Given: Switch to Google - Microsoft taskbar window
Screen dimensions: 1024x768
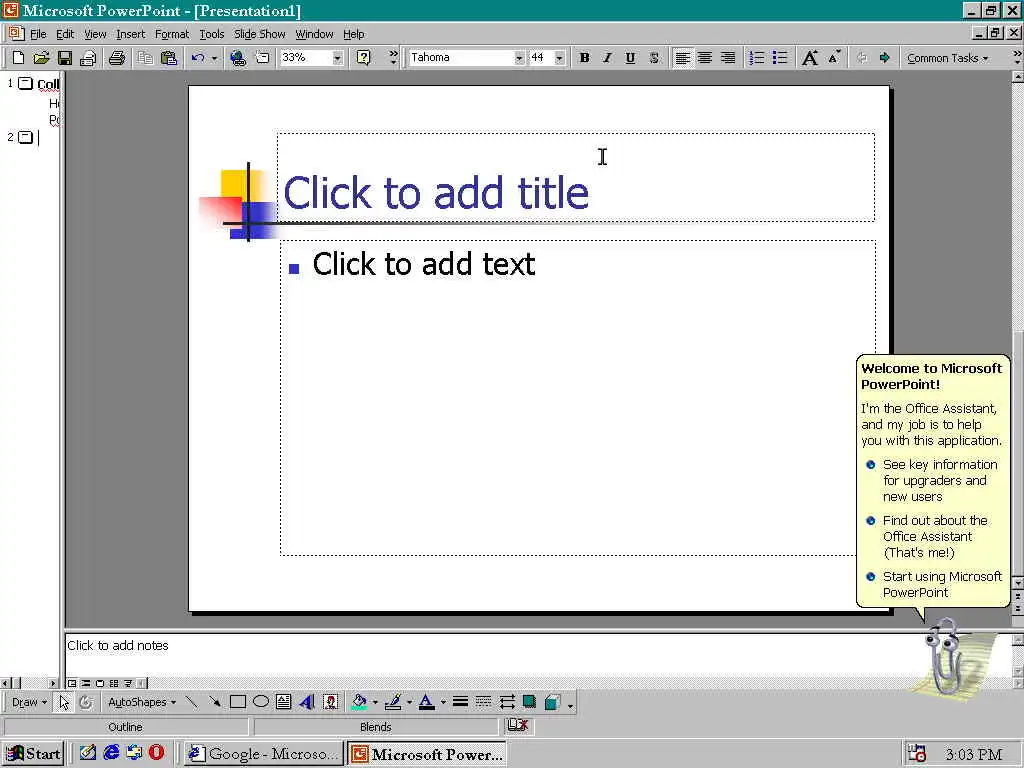Looking at the screenshot, I should tap(263, 754).
